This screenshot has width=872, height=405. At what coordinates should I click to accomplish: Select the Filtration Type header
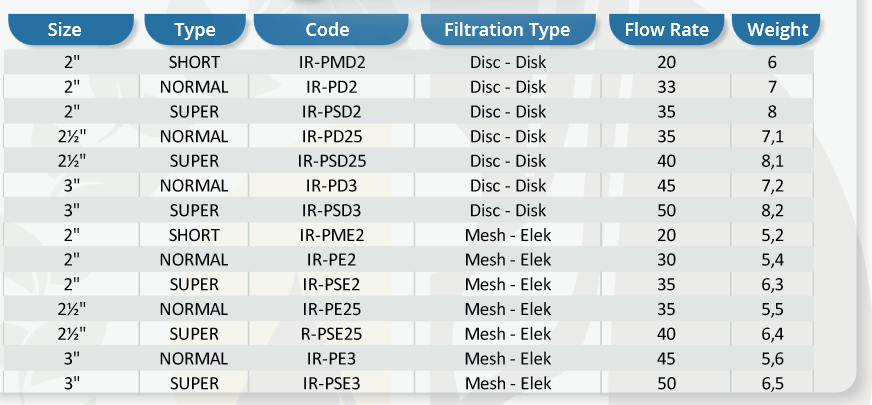[507, 30]
